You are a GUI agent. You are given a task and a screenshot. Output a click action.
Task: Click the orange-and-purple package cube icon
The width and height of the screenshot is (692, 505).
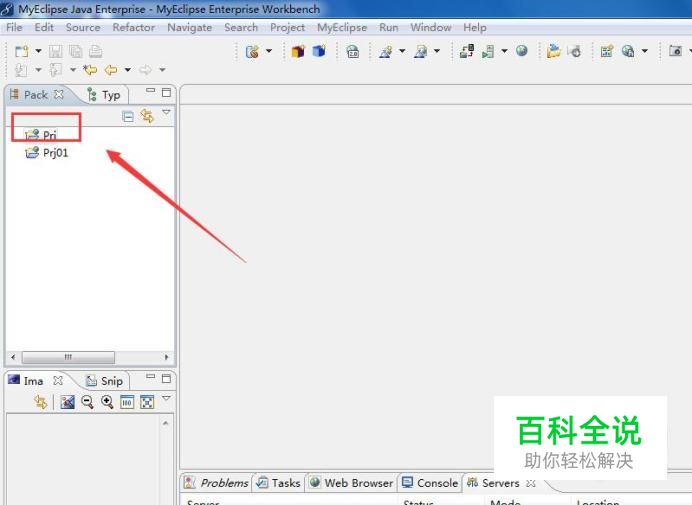pyautogui.click(x=298, y=51)
